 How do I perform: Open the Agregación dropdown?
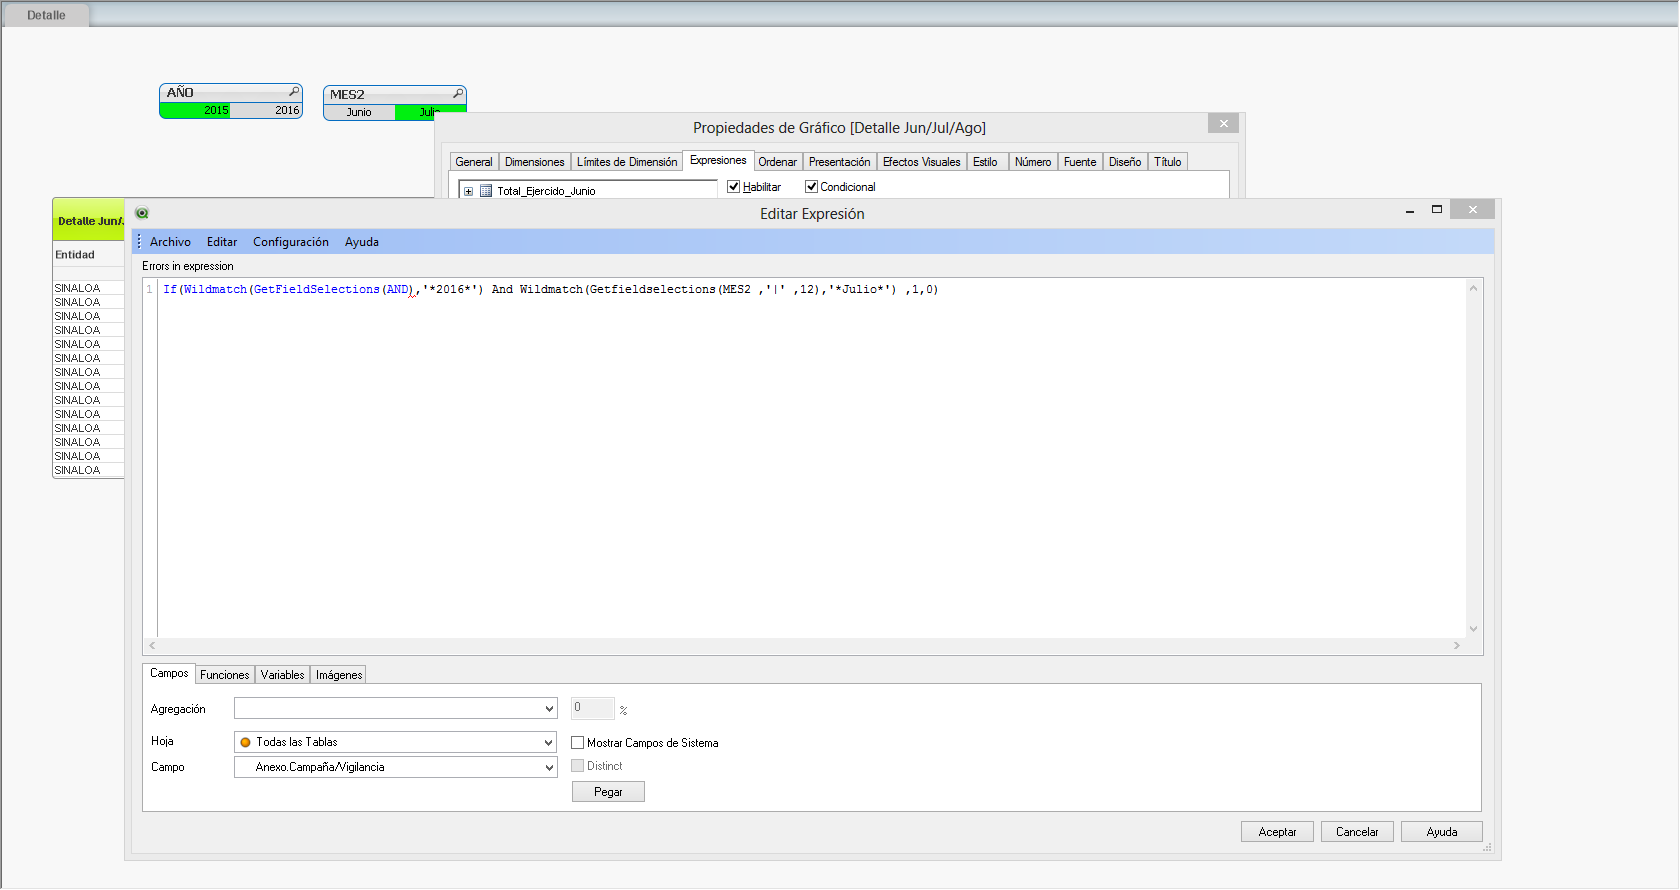click(549, 709)
